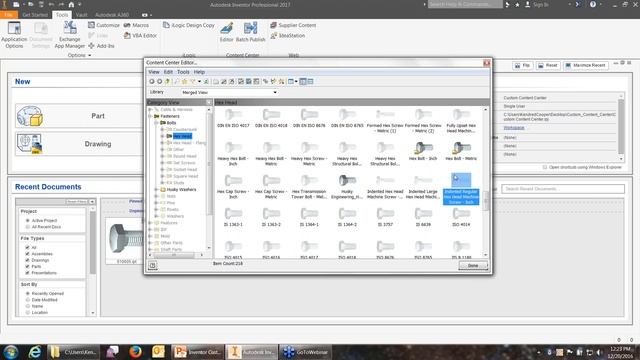Click the File ribbon tab
The width and height of the screenshot is (640, 360).
click(x=9, y=15)
